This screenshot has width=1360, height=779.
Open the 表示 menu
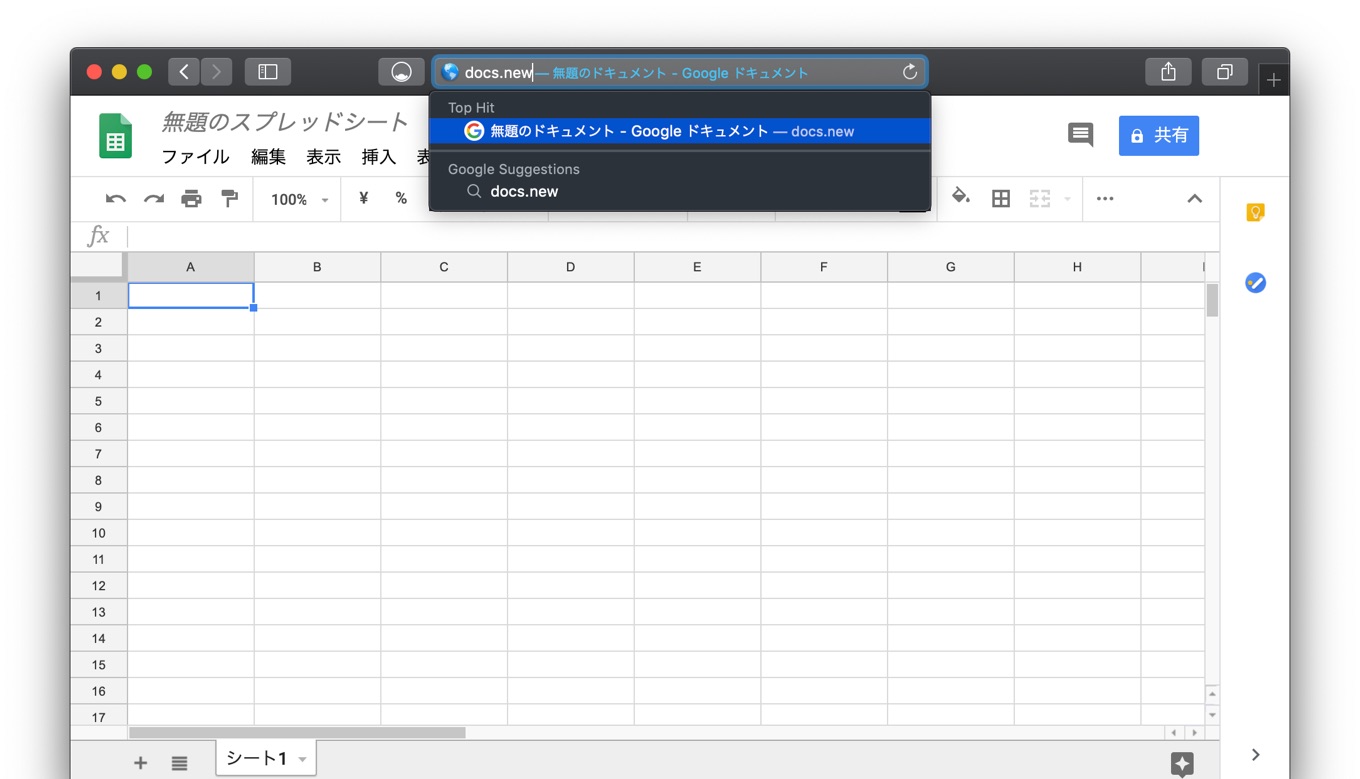(x=323, y=157)
